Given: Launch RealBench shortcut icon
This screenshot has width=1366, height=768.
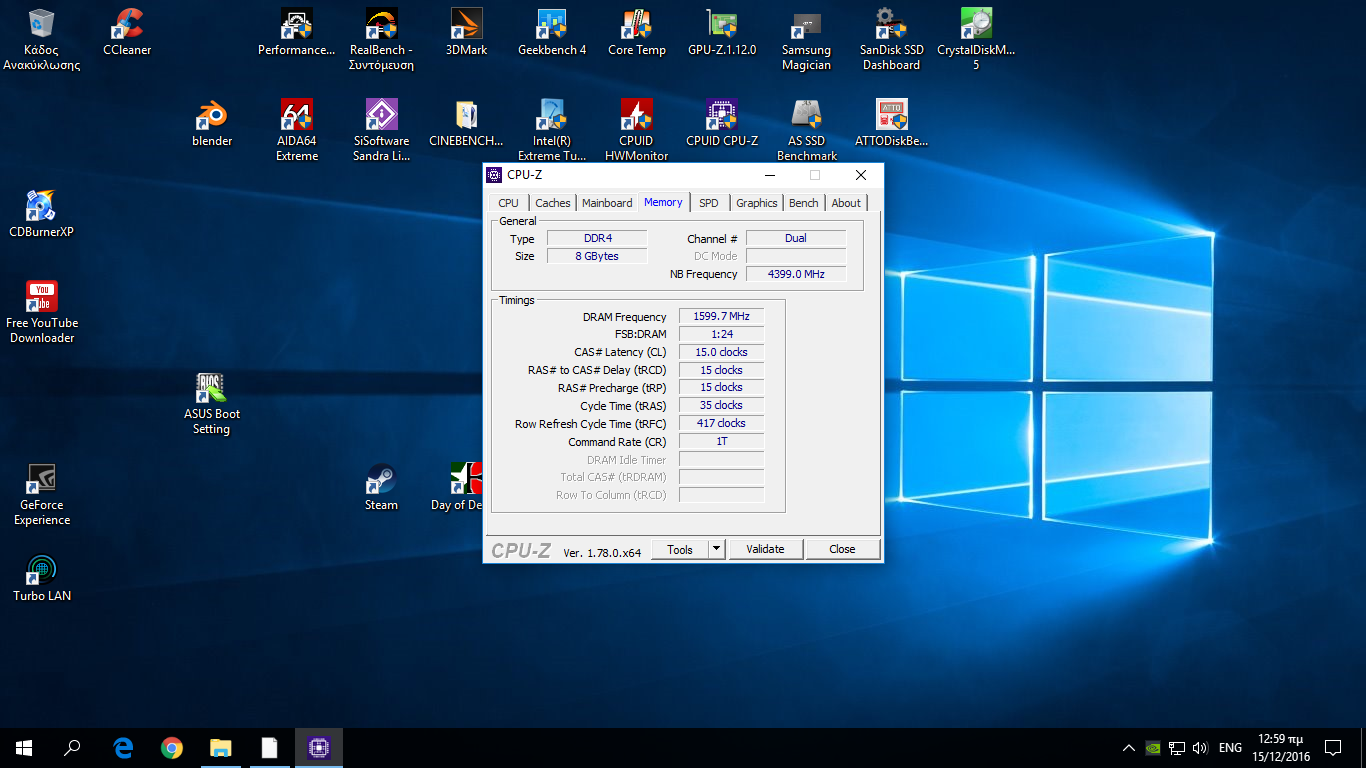Looking at the screenshot, I should (381, 40).
